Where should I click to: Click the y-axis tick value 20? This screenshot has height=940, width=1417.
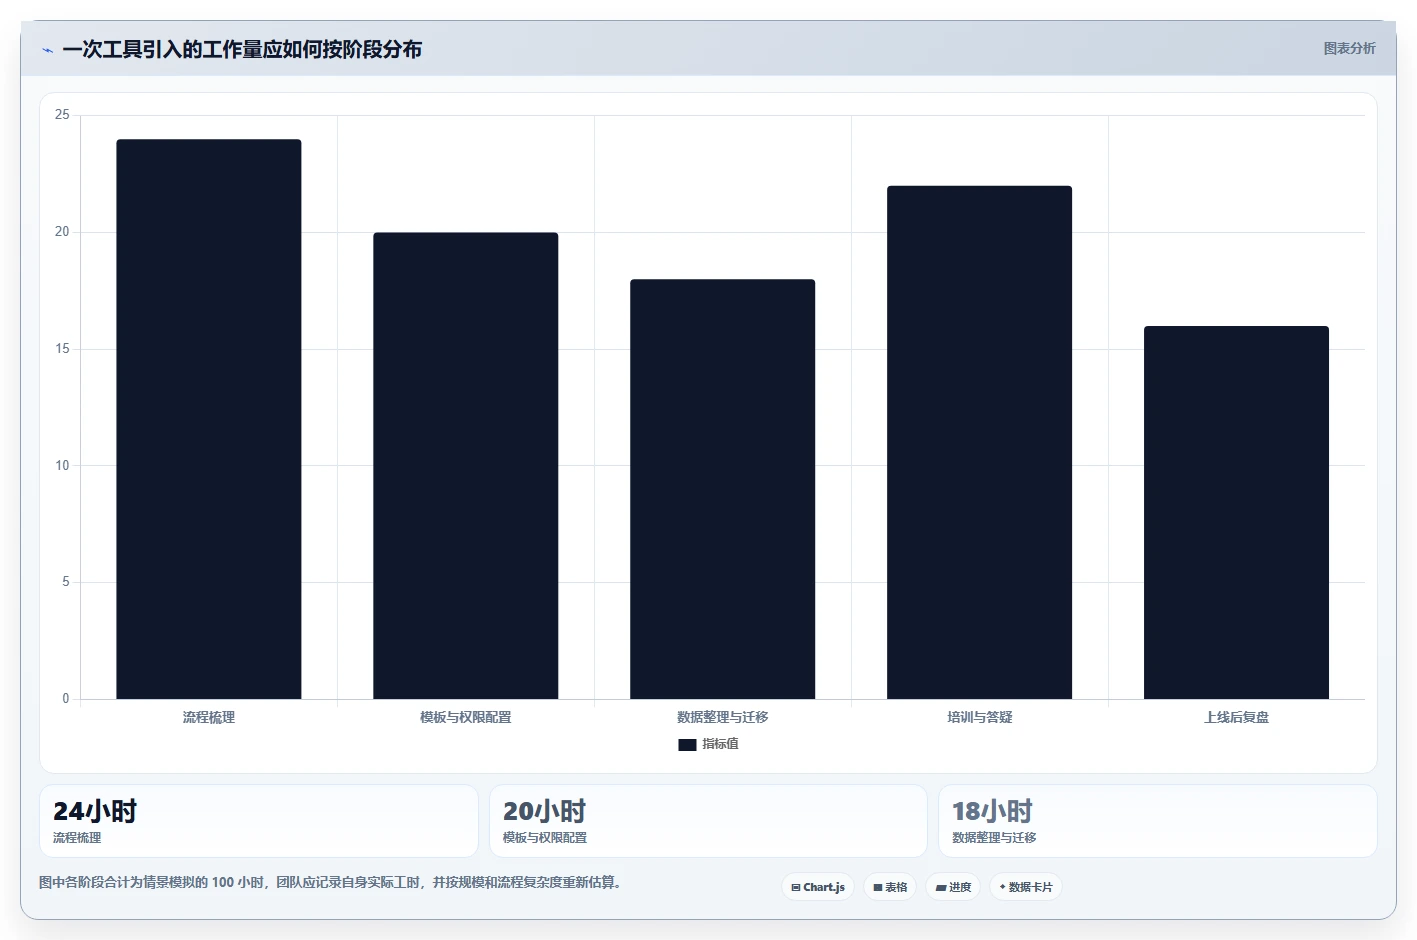62,232
